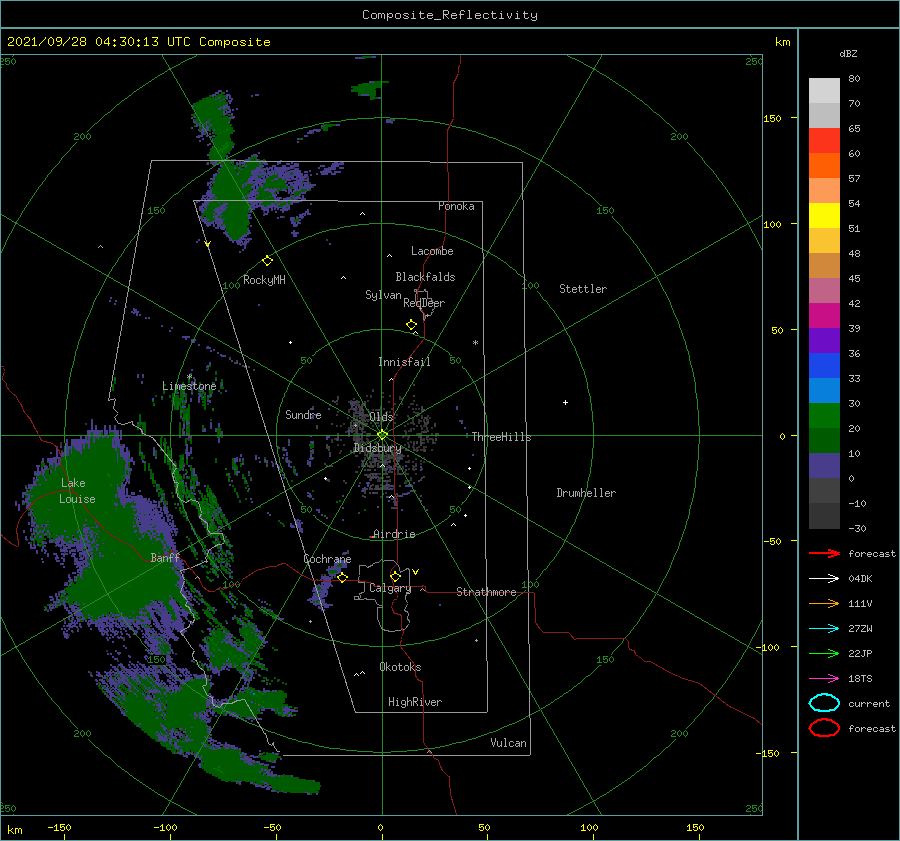Click the Calgary city label
Screen dimensions: 900x841
click(390, 588)
